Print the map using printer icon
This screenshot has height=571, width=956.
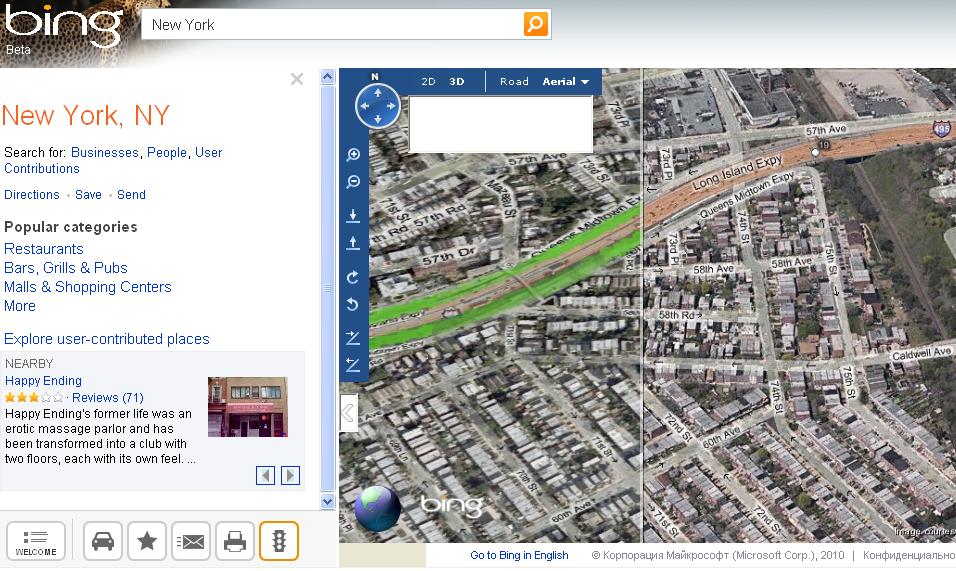[235, 541]
